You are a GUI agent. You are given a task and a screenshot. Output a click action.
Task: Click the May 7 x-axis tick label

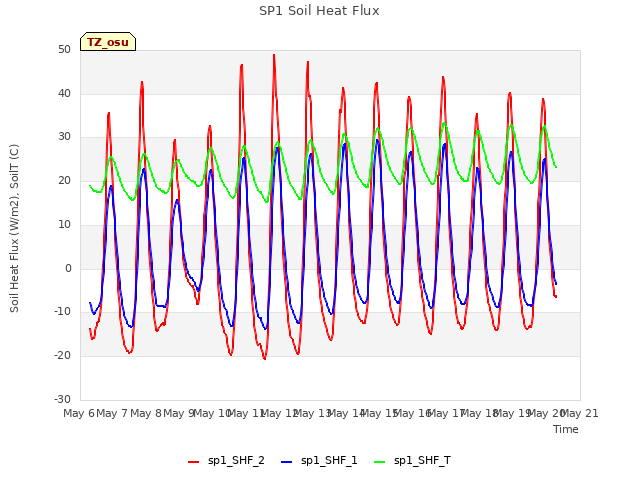[x=112, y=413]
